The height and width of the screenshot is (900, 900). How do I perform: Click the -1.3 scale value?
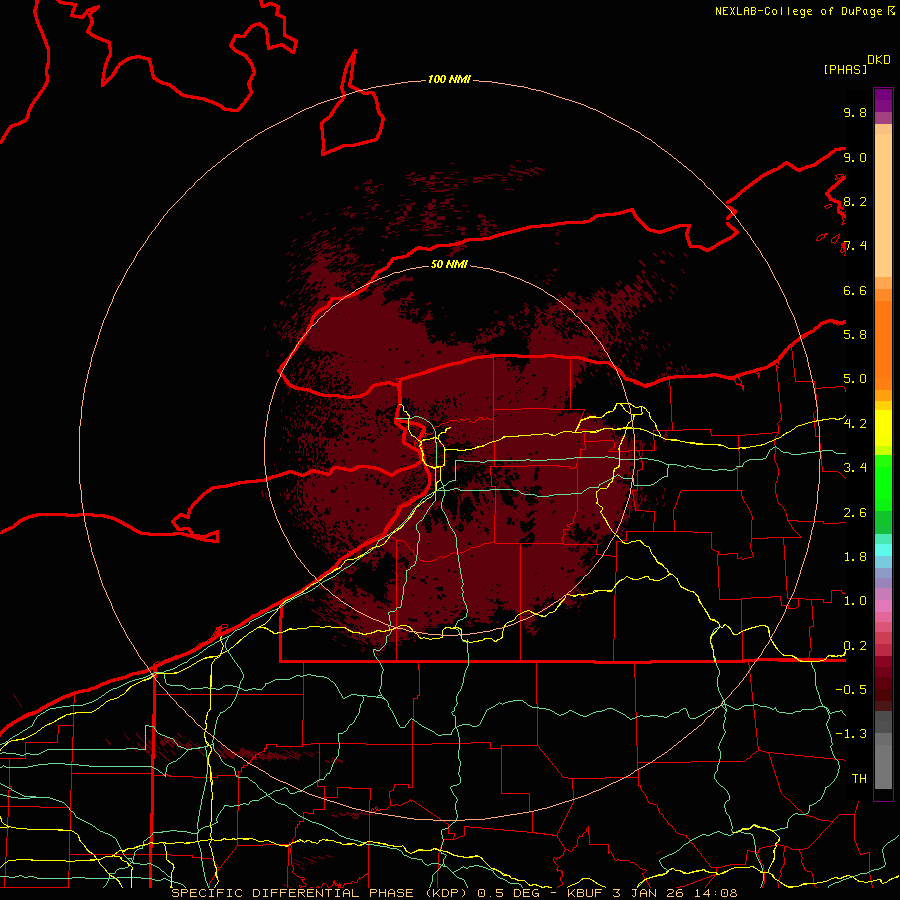851,734
